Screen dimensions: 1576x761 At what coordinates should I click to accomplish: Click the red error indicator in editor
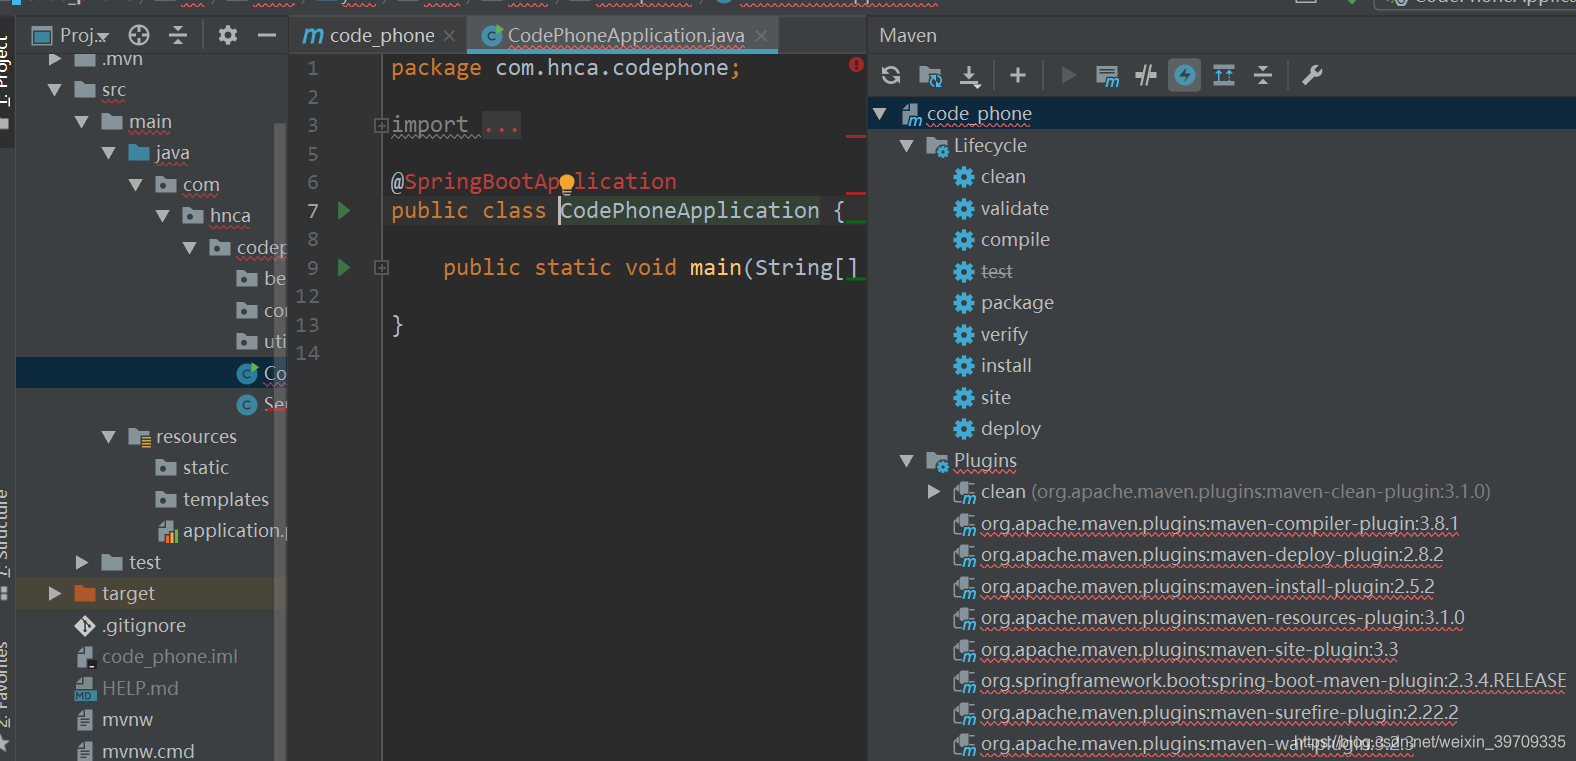tap(856, 64)
